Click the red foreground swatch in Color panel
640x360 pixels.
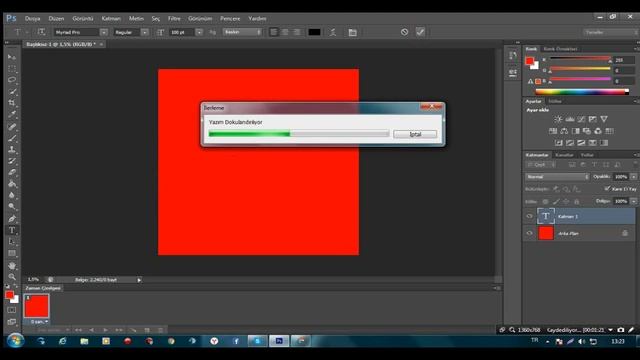tap(530, 61)
